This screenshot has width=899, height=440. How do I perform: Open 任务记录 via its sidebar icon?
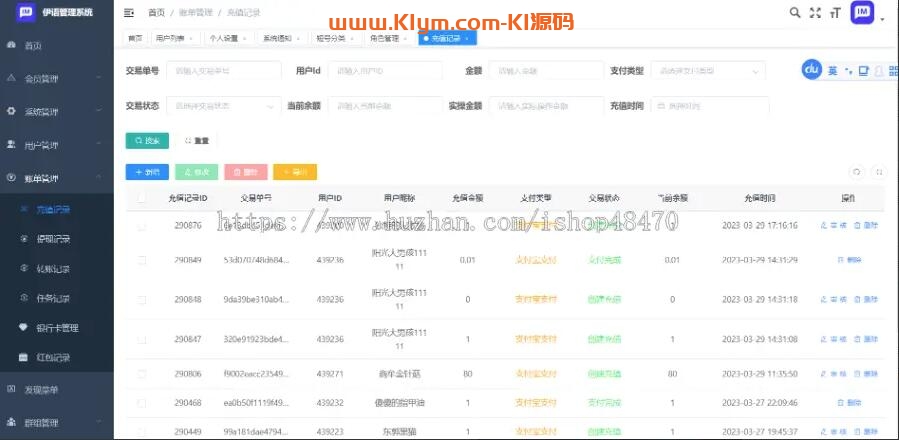pyautogui.click(x=24, y=298)
